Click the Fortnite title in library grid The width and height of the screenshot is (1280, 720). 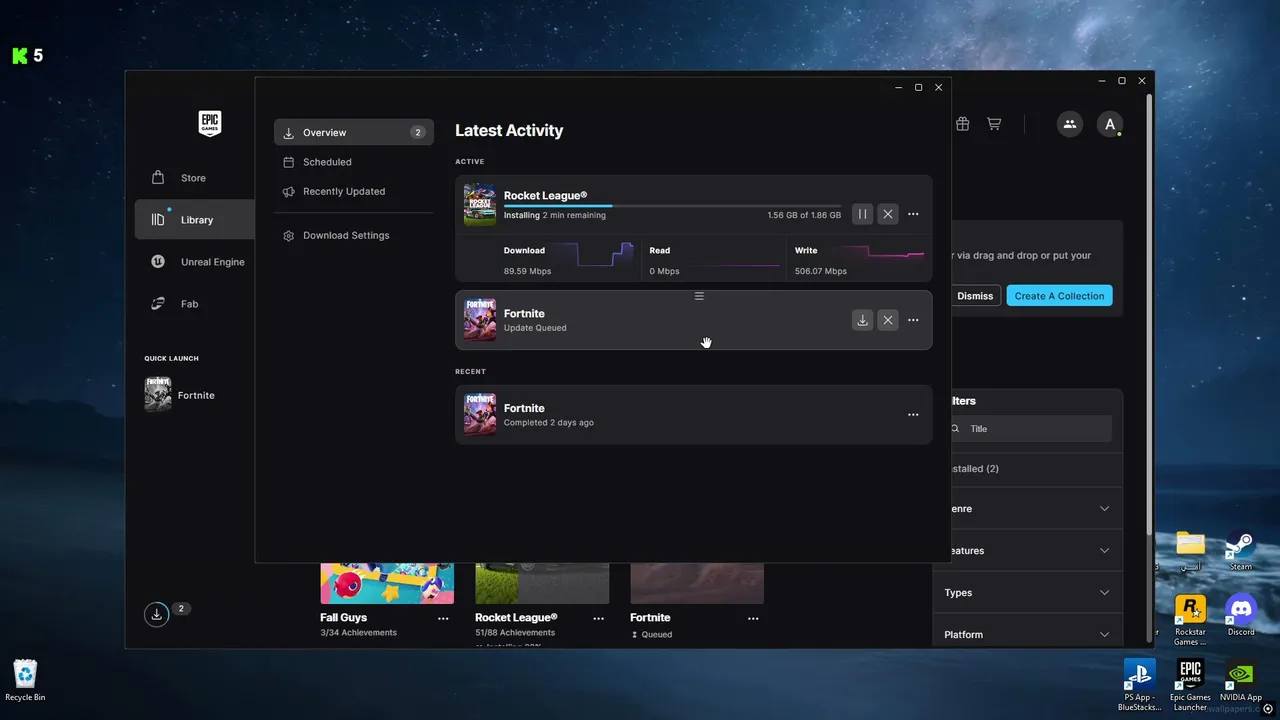650,618
